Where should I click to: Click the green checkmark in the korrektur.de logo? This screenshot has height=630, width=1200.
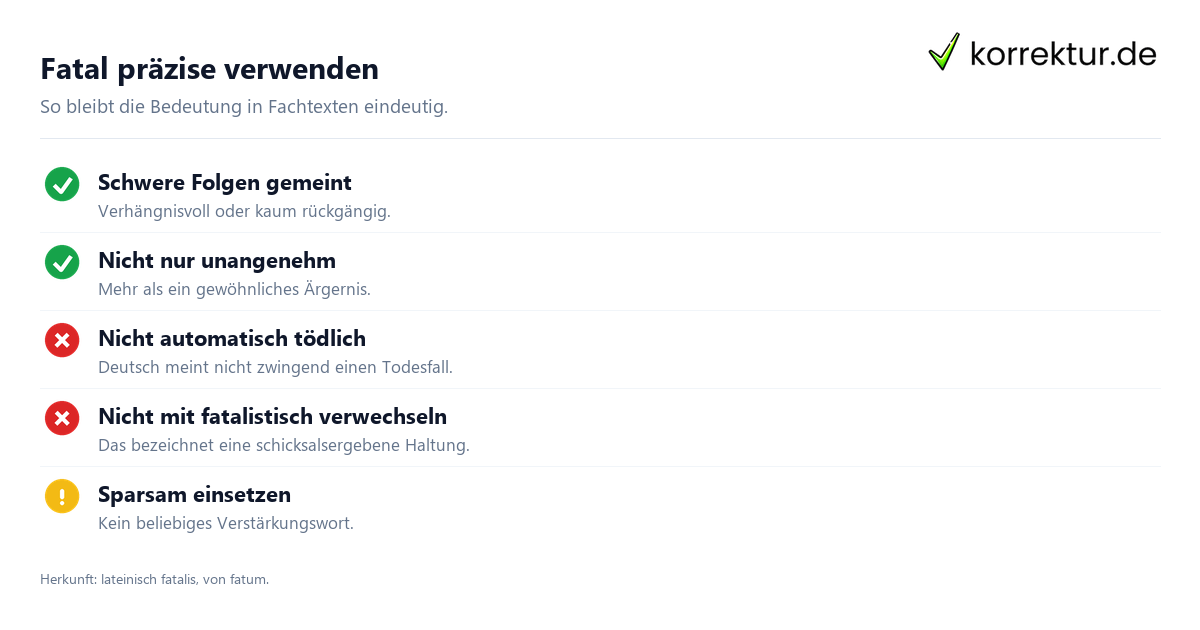[944, 52]
